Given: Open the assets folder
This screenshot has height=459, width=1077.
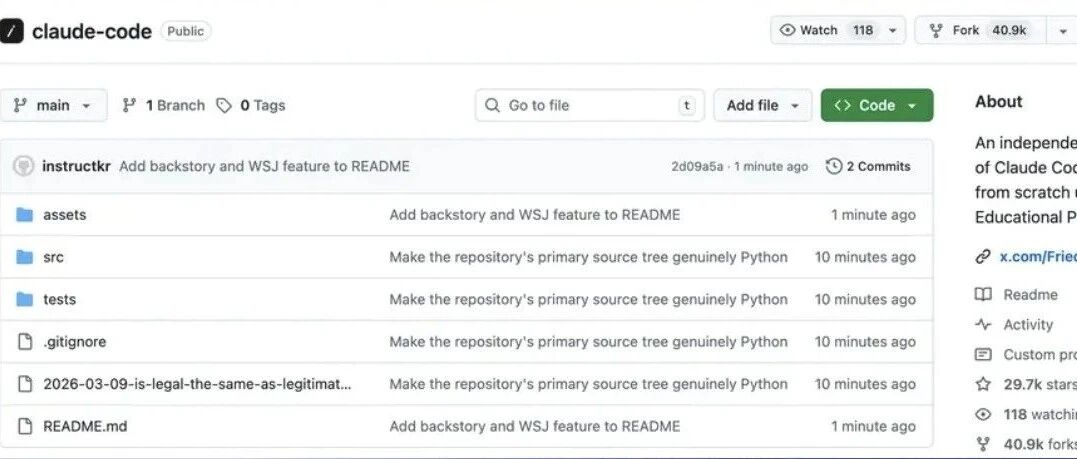Looking at the screenshot, I should tap(65, 215).
